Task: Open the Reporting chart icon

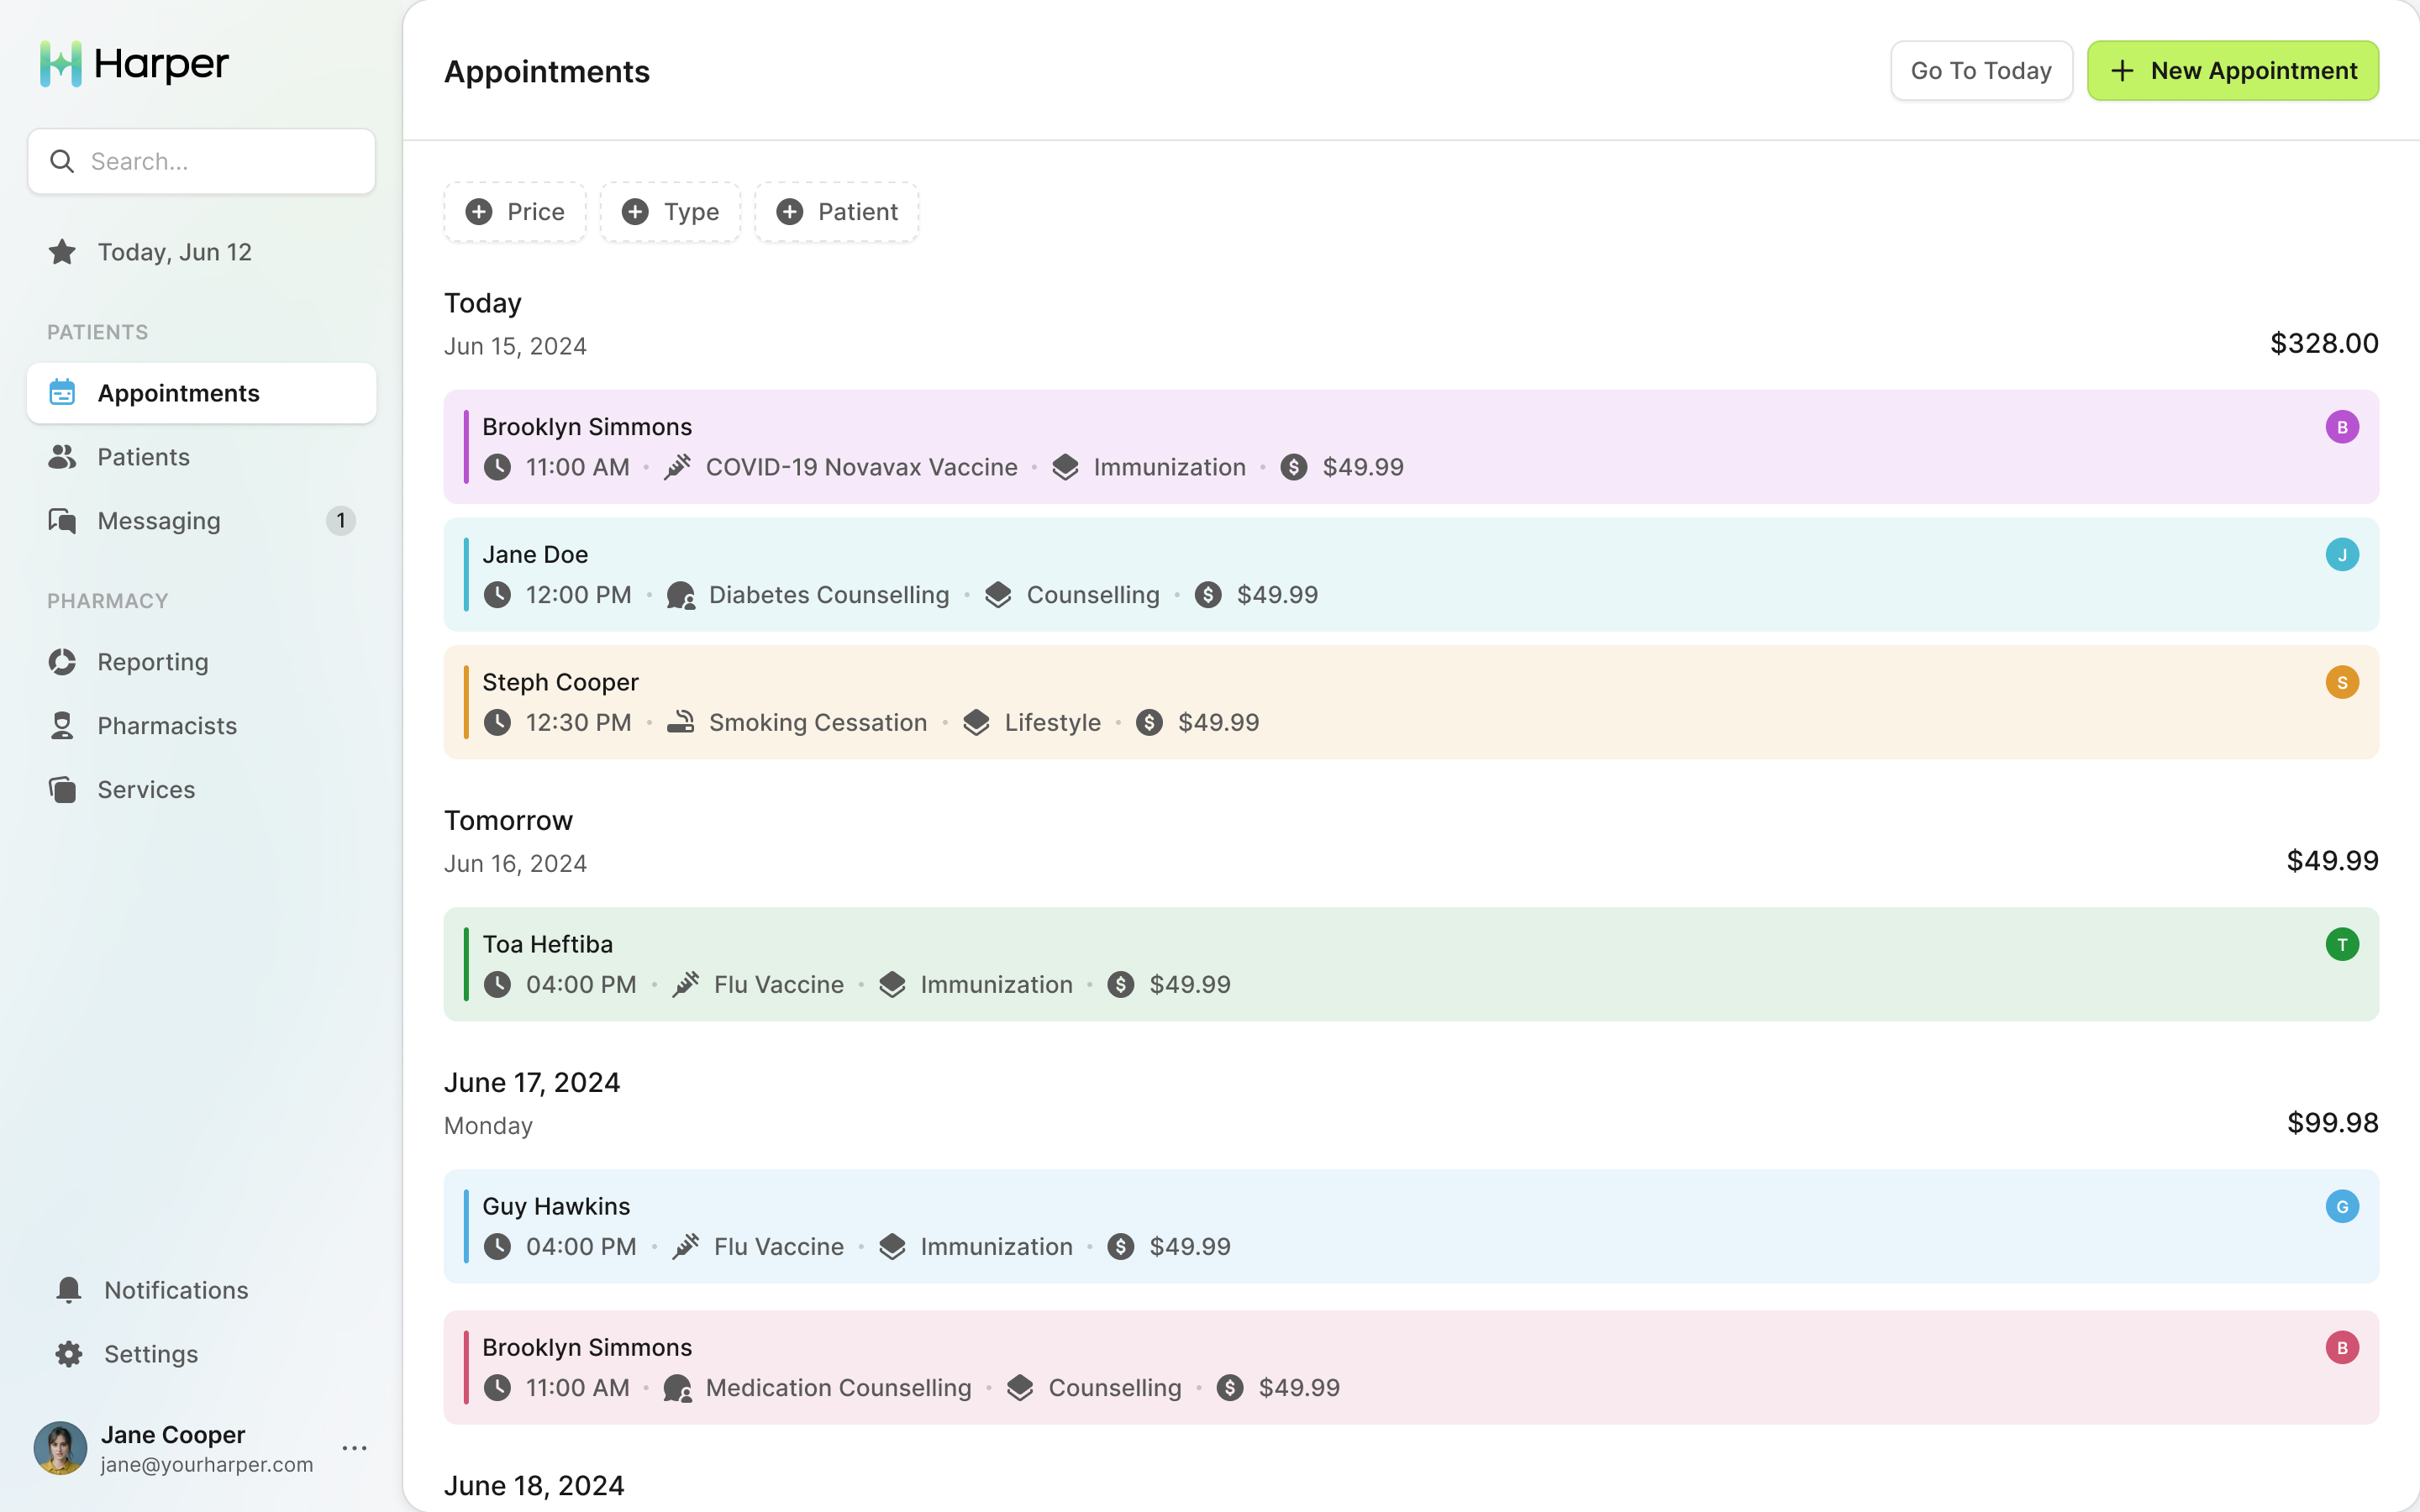Action: (x=62, y=662)
